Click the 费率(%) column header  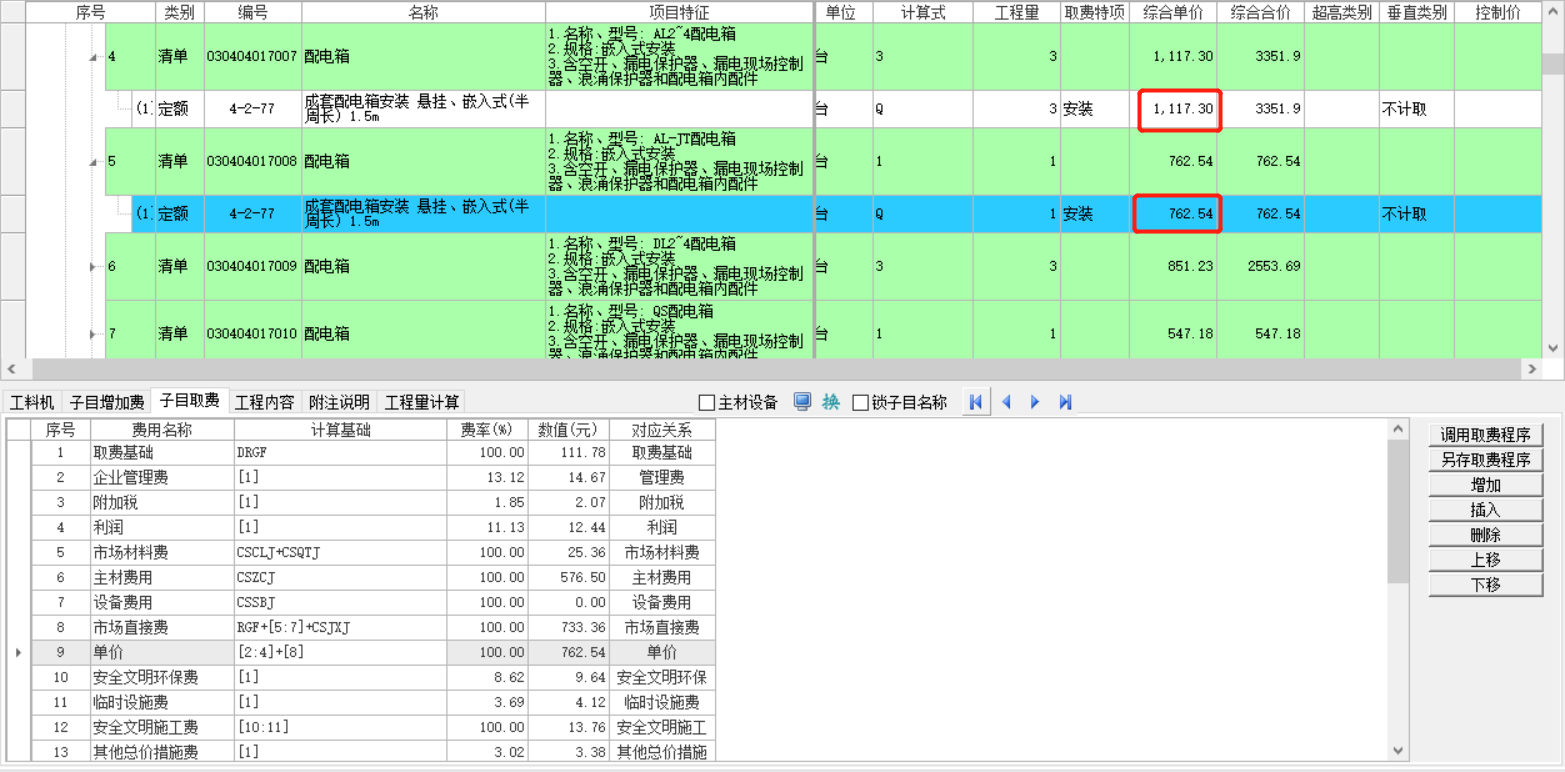tap(486, 430)
